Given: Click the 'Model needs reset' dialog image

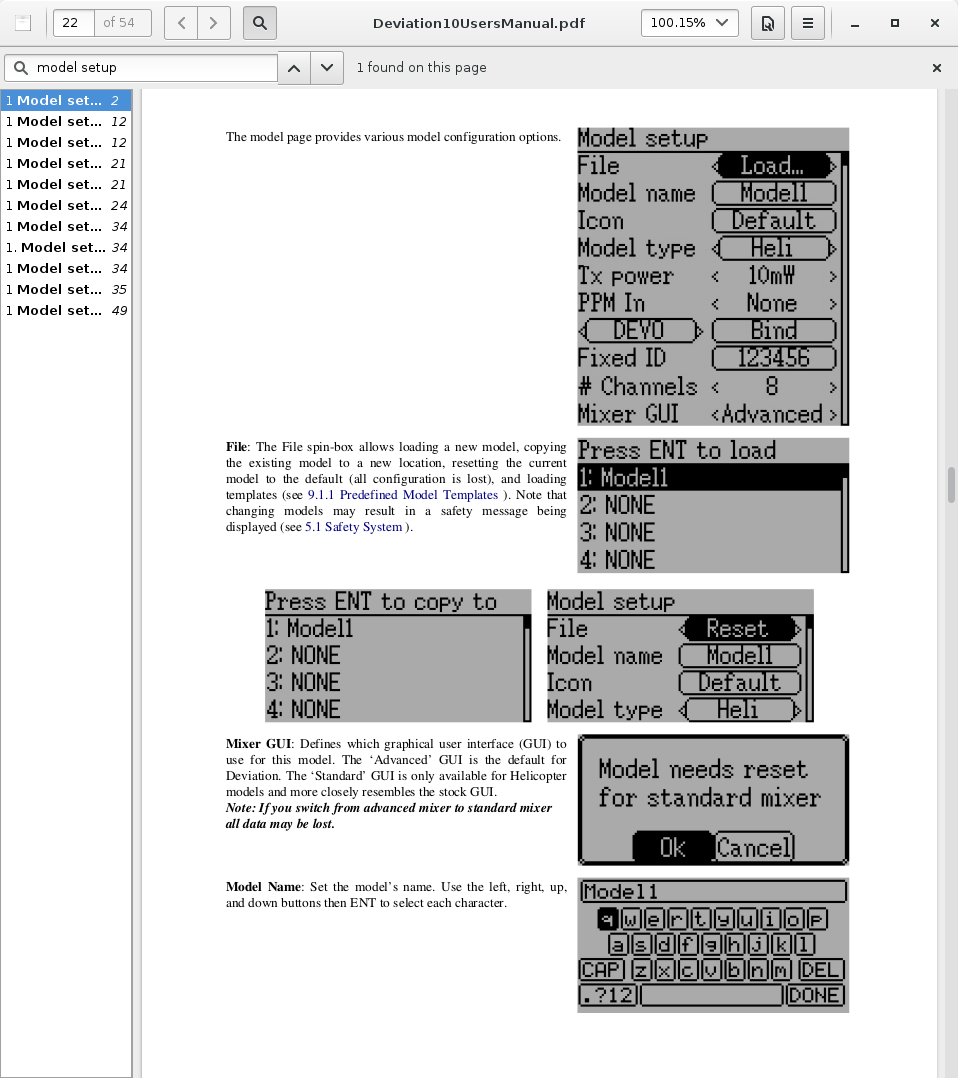Looking at the screenshot, I should (x=713, y=800).
